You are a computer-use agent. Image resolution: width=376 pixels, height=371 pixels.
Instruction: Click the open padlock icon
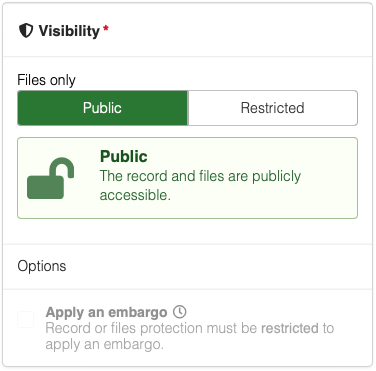(x=50, y=178)
